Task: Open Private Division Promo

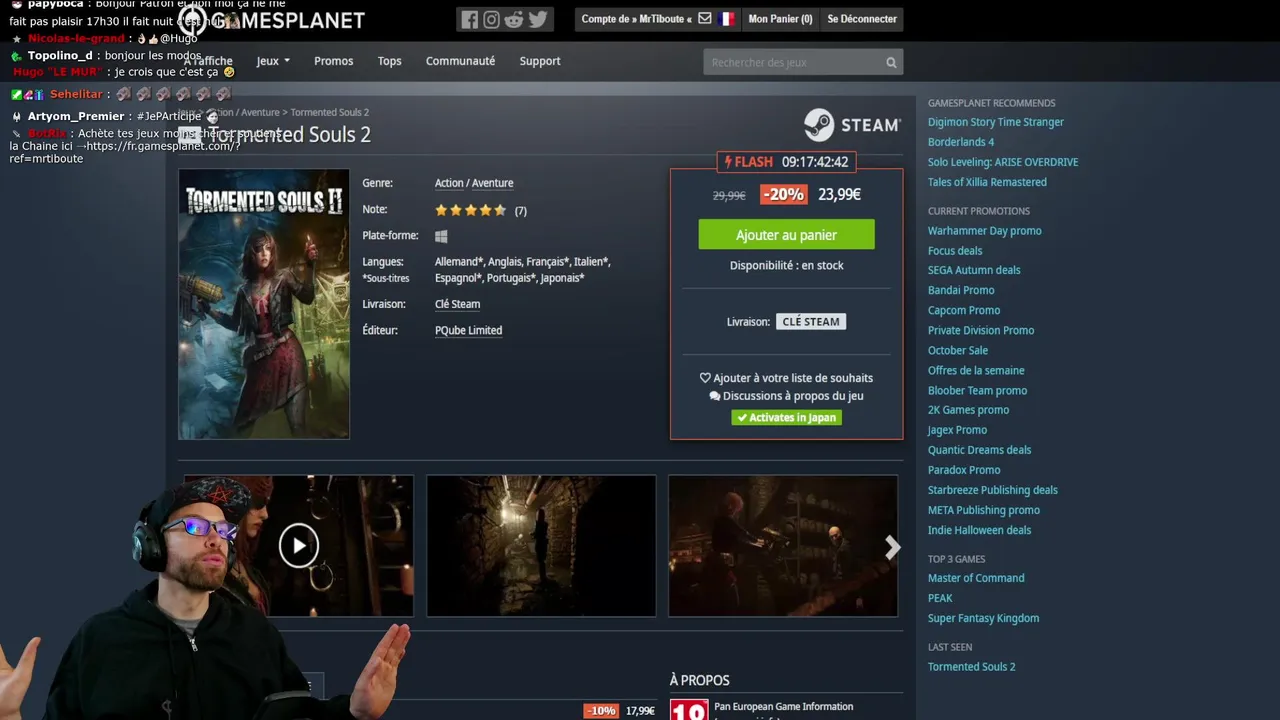Action: [981, 330]
